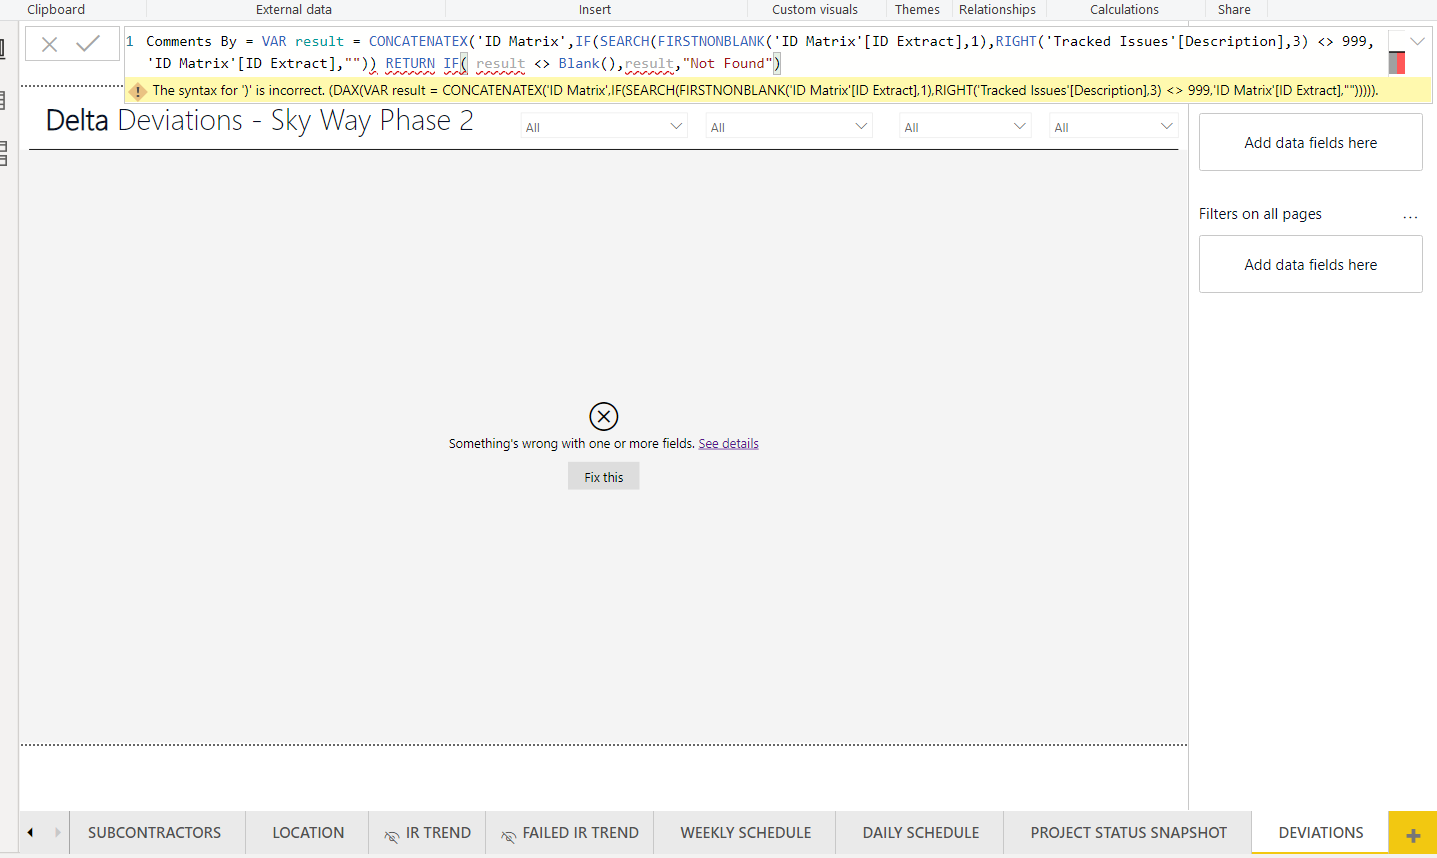The height and width of the screenshot is (858, 1437).
Task: Add a new page with the plus button
Action: 1413,834
